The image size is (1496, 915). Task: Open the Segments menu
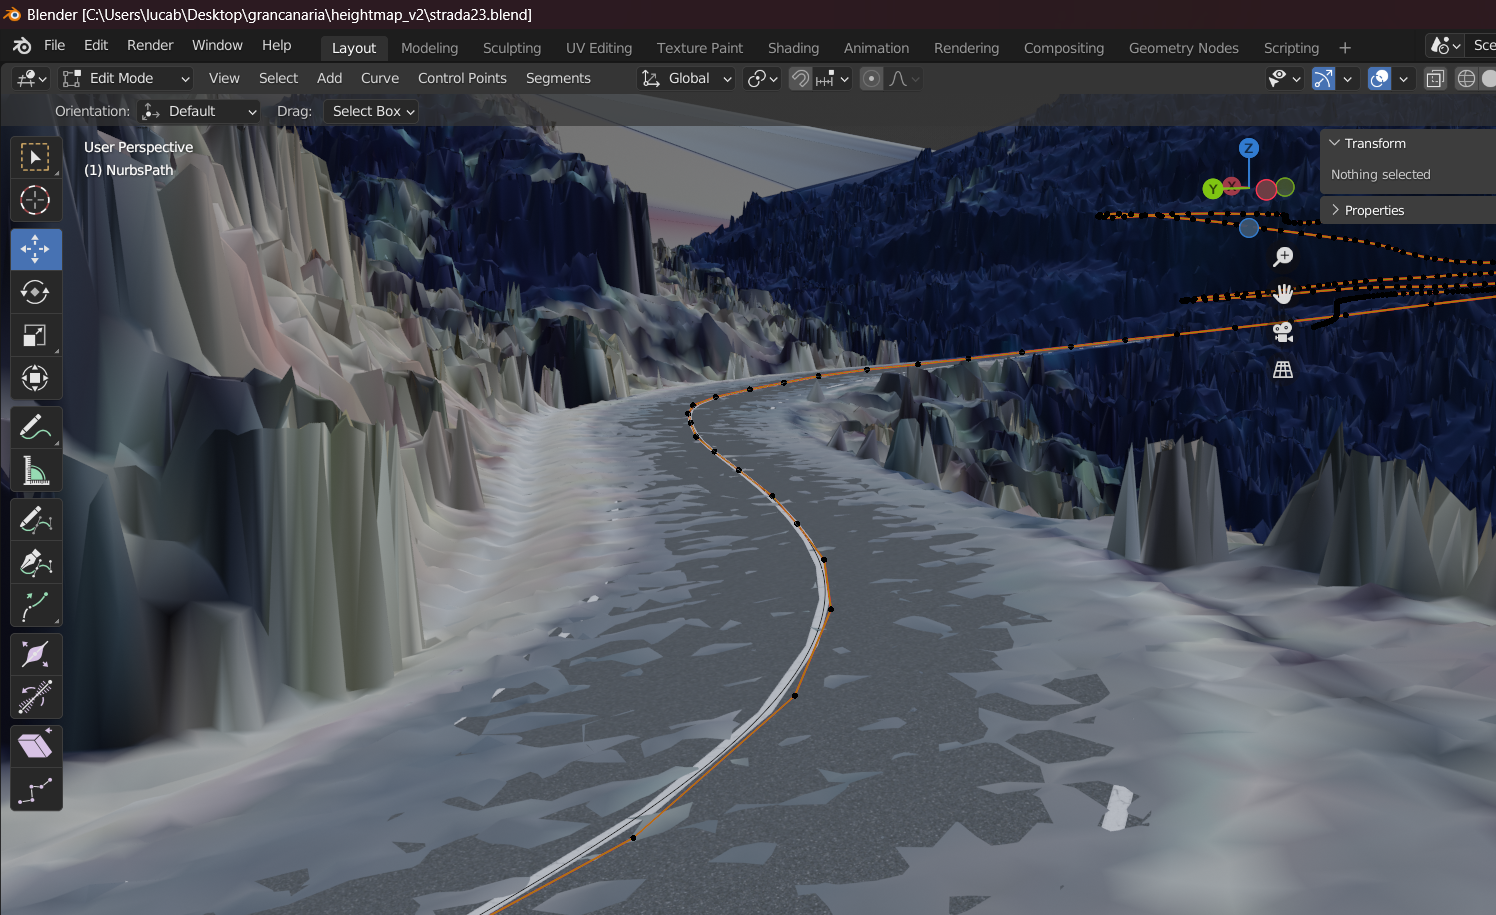pos(558,79)
